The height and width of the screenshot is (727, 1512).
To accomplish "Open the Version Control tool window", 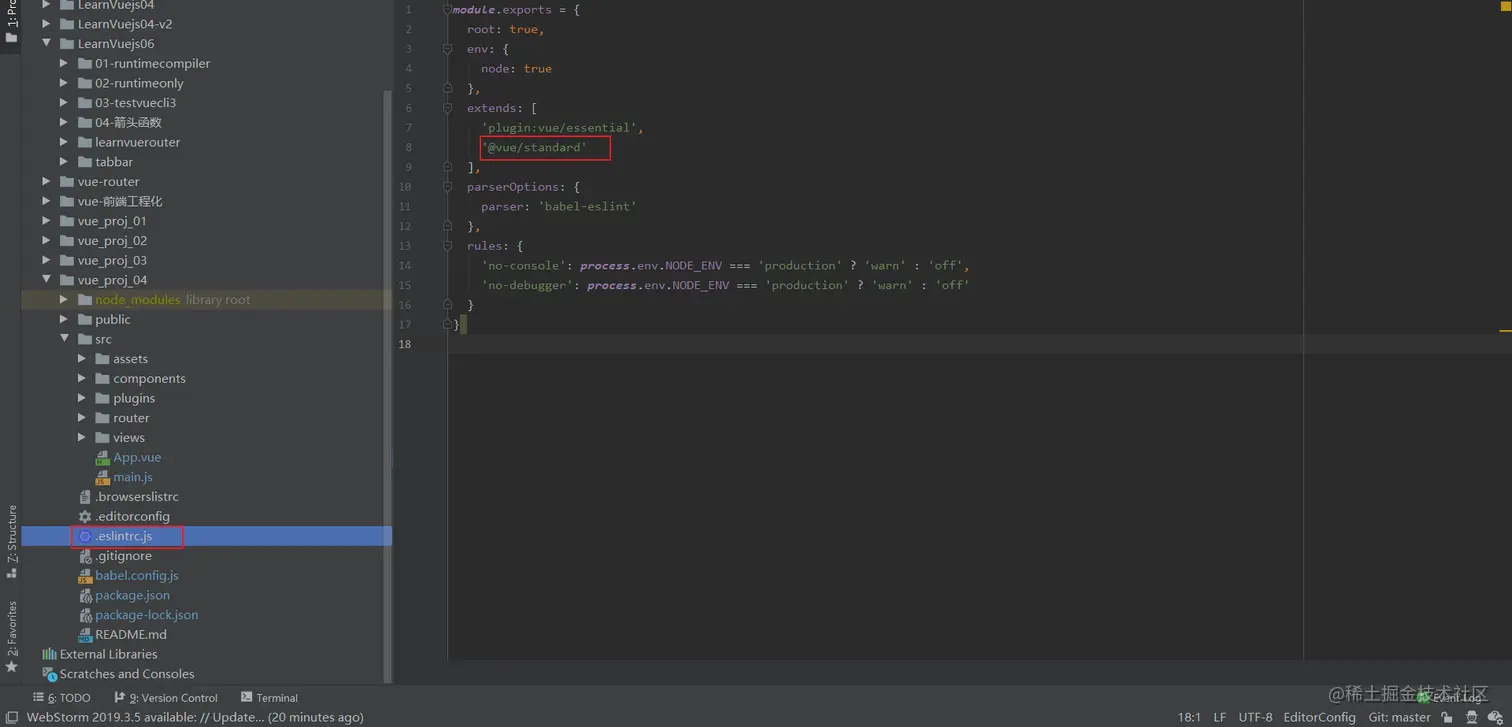I will (166, 698).
